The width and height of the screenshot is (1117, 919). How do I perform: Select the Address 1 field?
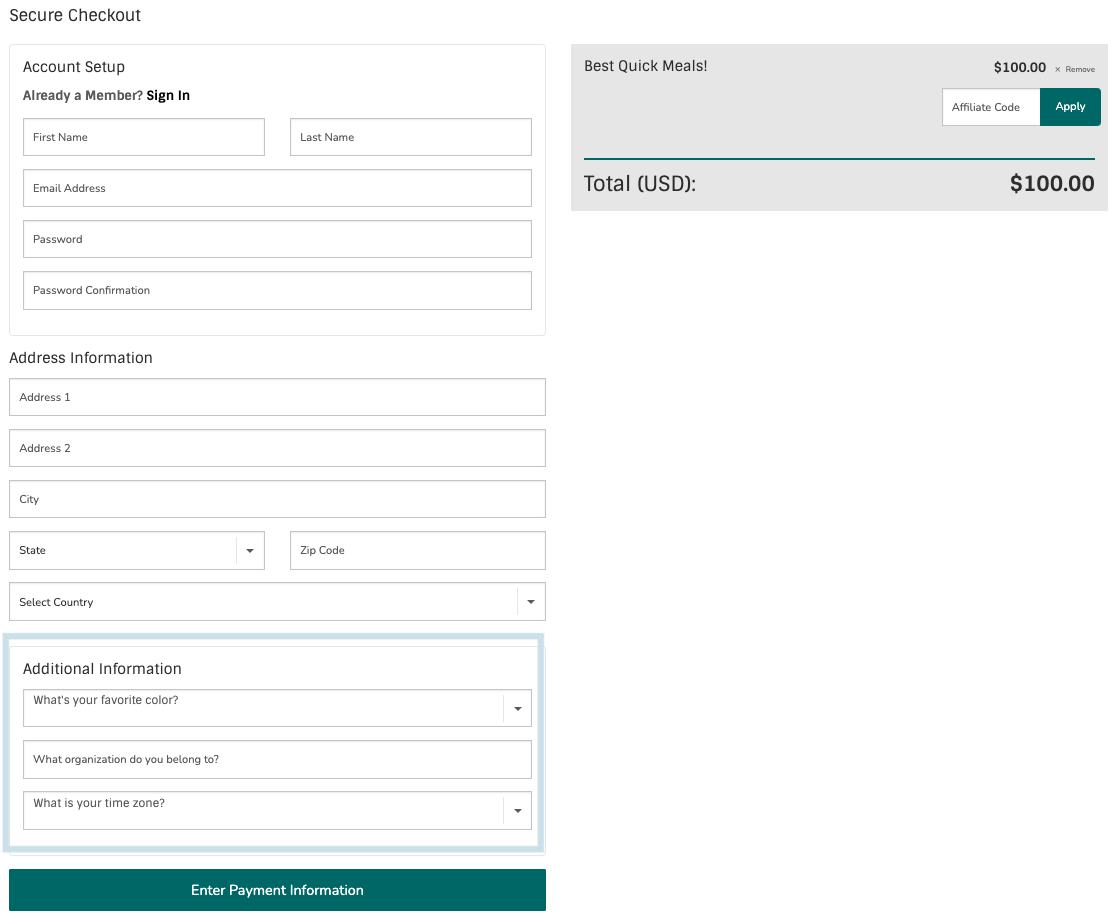pyautogui.click(x=277, y=397)
